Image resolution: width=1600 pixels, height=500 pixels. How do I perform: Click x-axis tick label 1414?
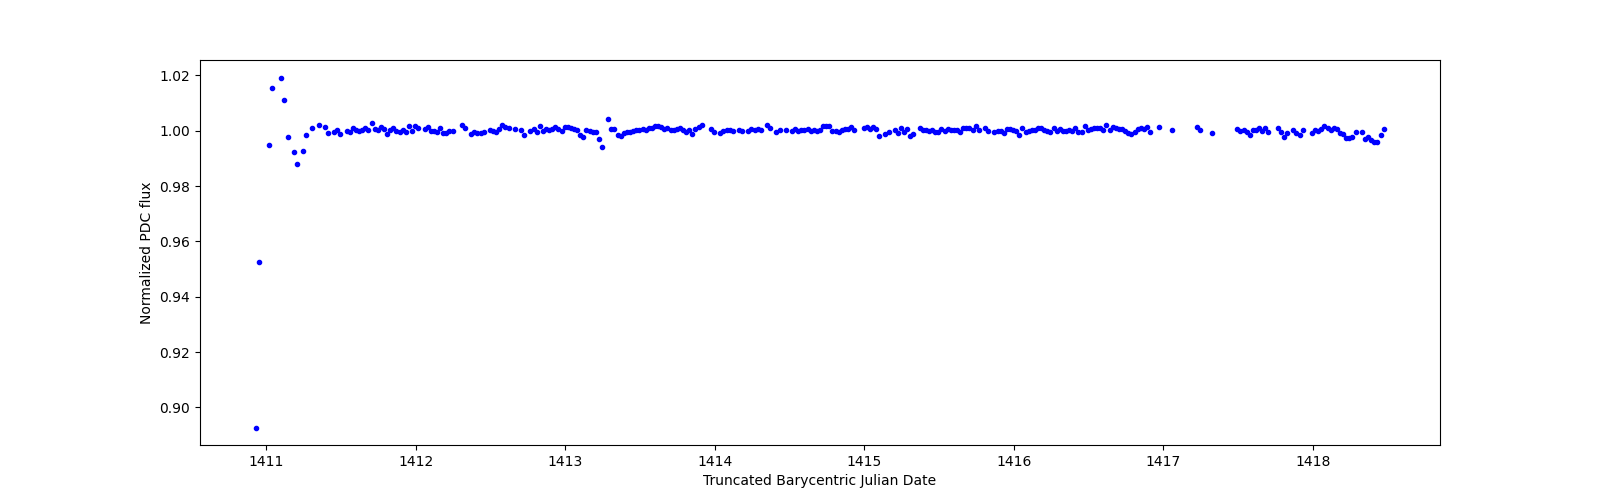coord(714,461)
